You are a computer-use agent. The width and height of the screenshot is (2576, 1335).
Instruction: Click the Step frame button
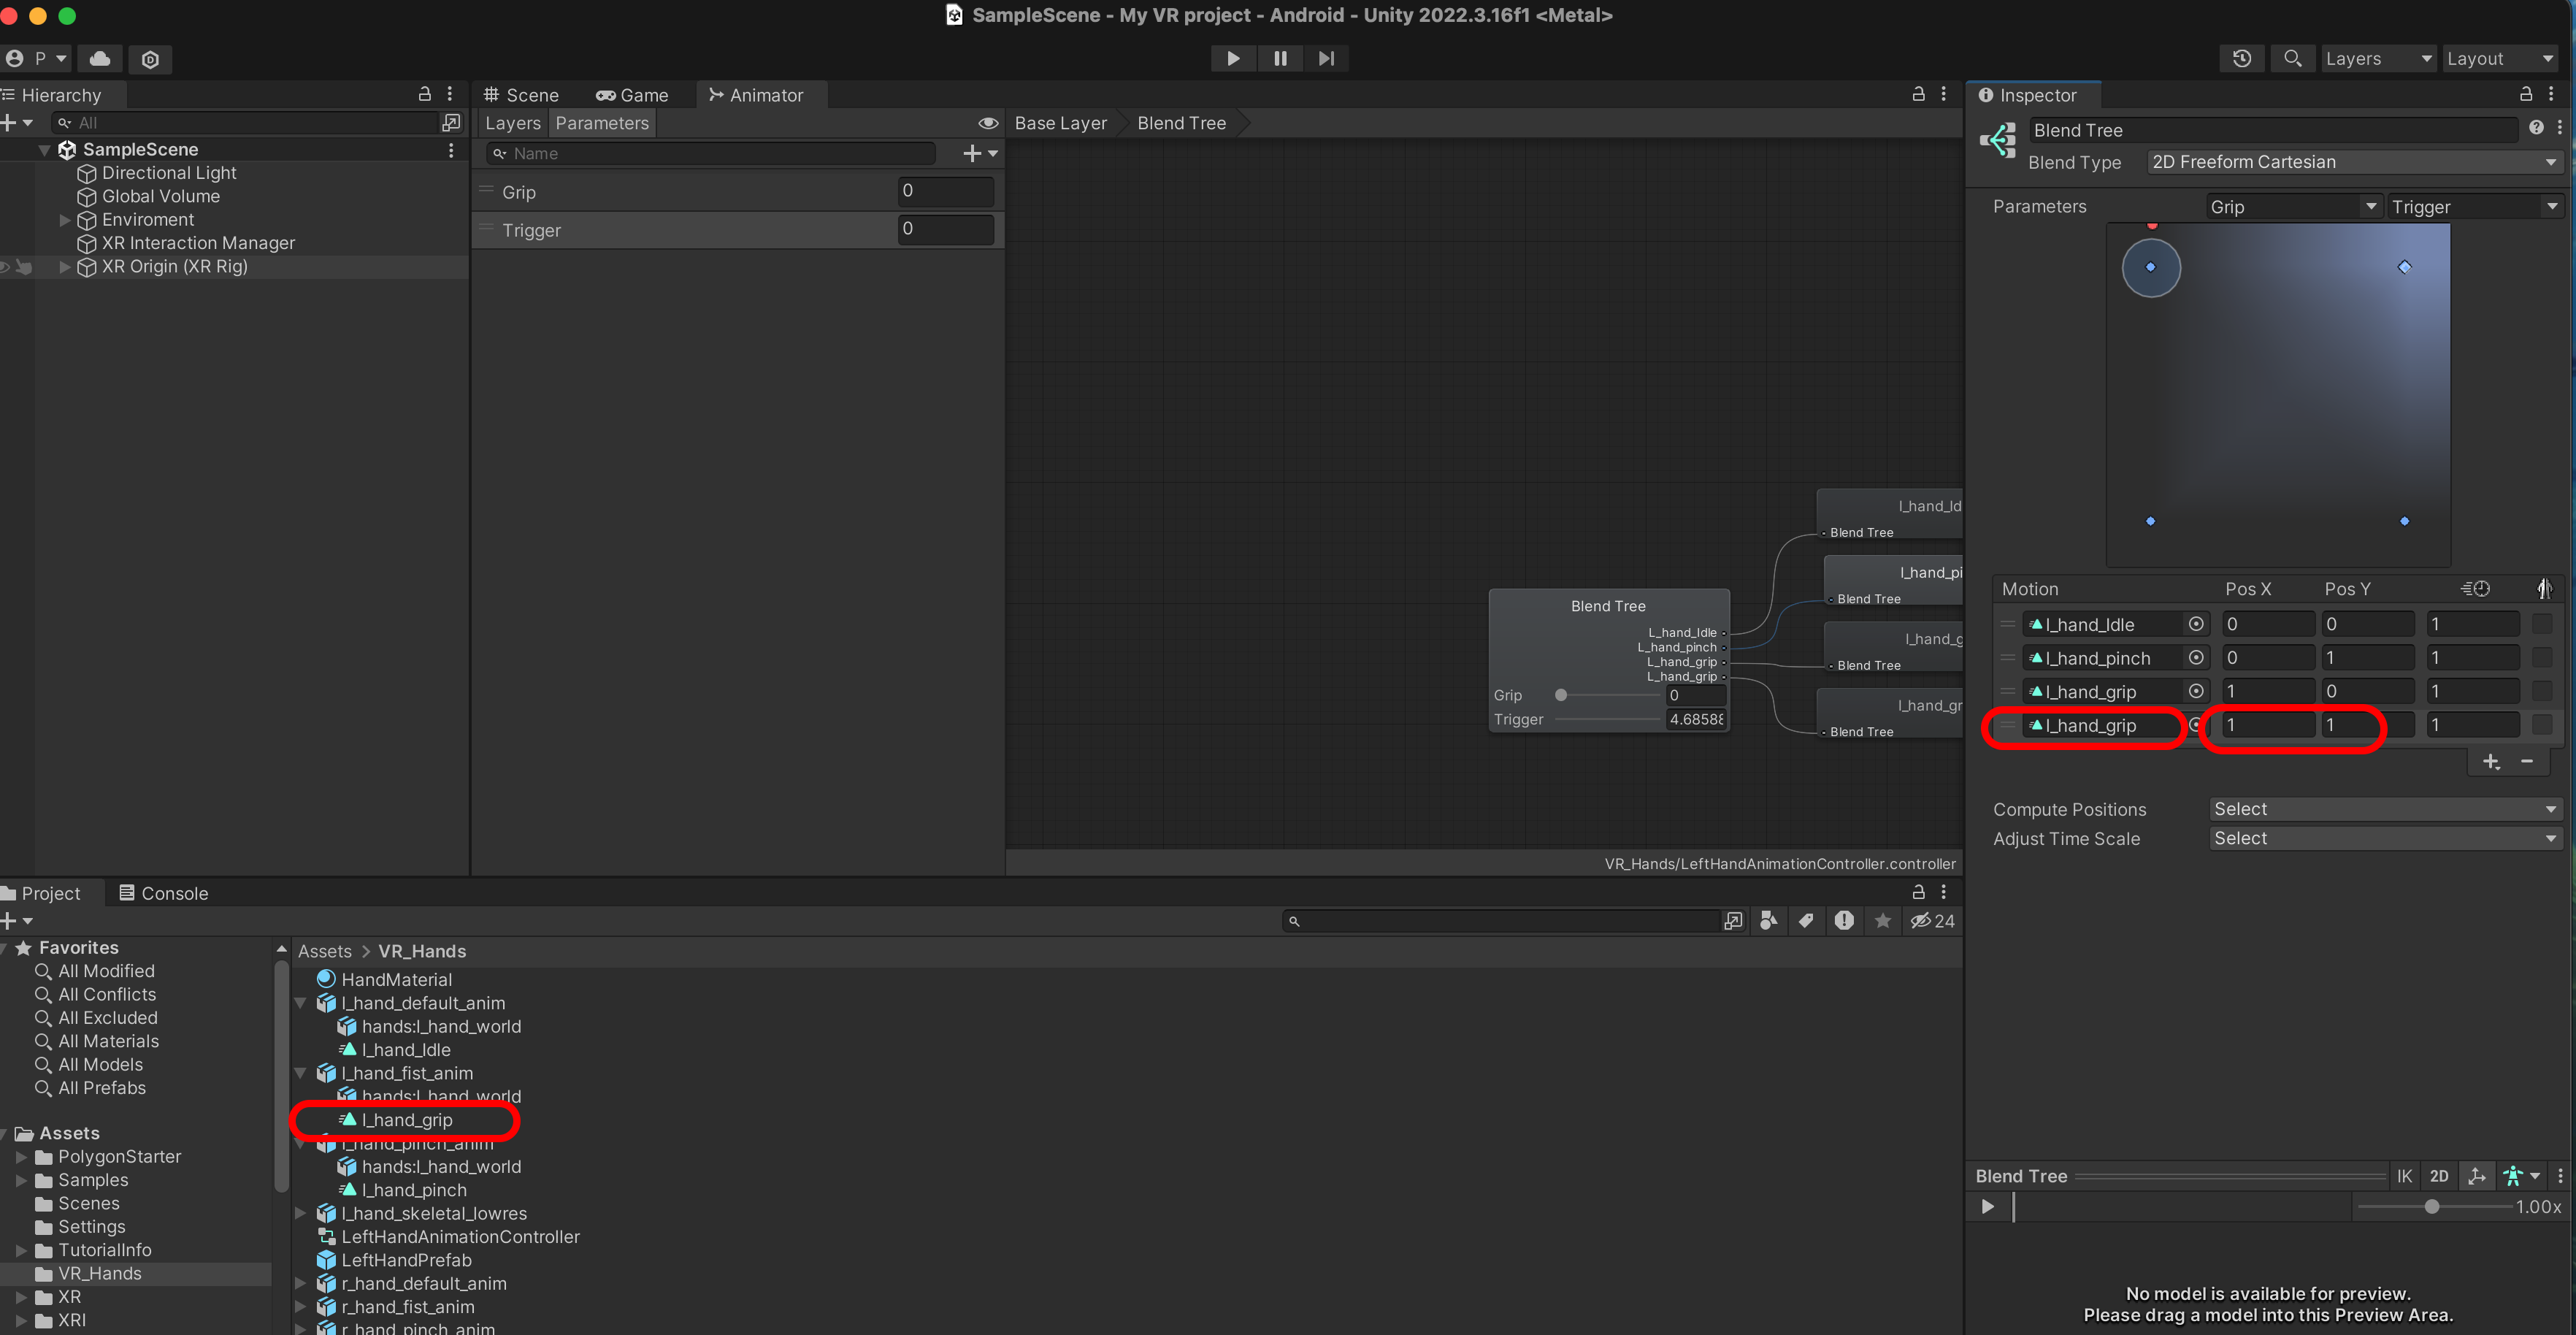(1326, 58)
